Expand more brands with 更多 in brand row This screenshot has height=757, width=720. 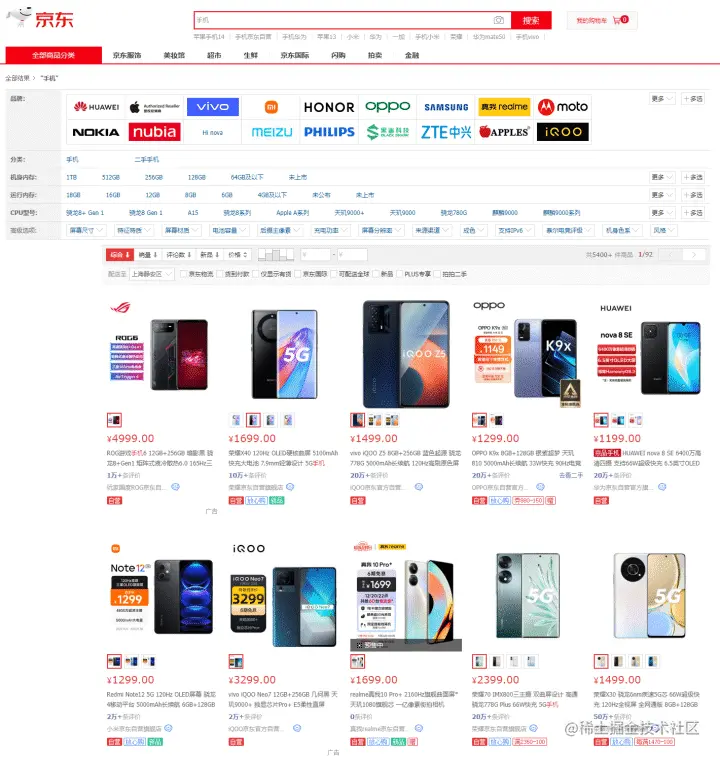point(662,98)
